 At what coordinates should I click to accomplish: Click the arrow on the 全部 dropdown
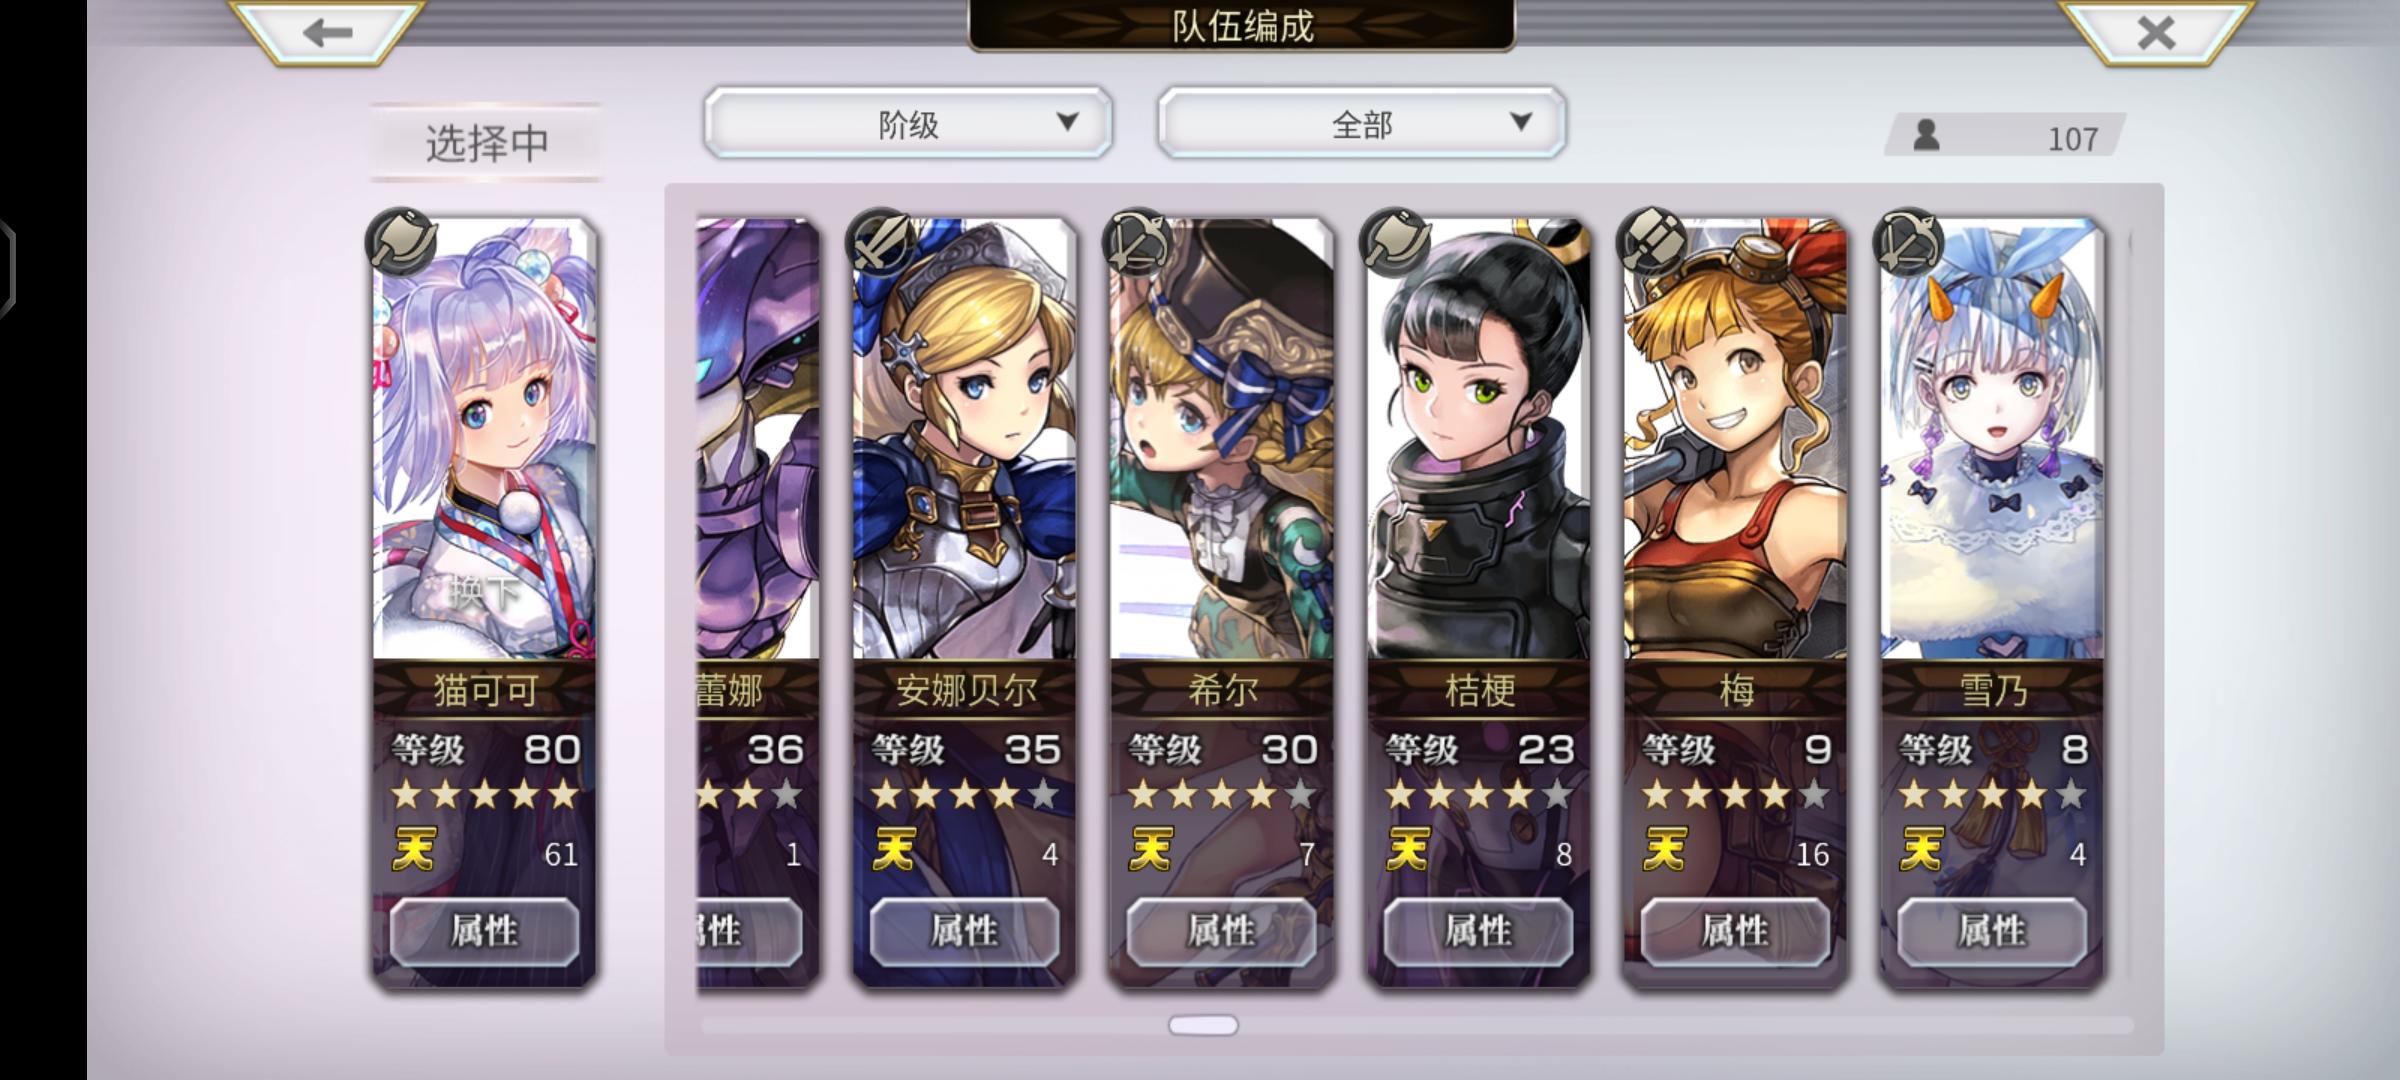(x=1521, y=122)
